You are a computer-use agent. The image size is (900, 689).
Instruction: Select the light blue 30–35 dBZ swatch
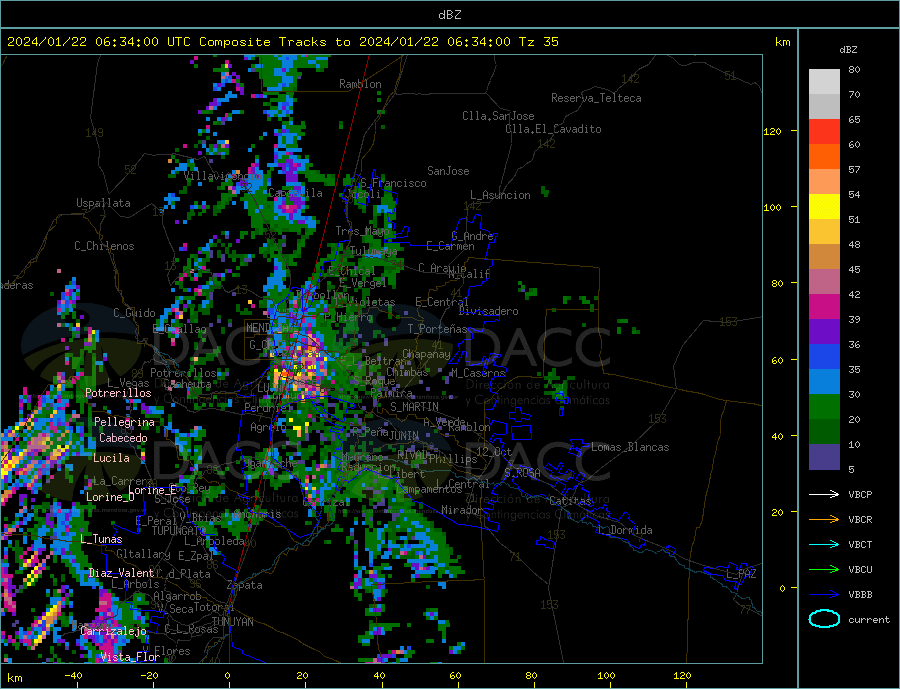(x=824, y=382)
